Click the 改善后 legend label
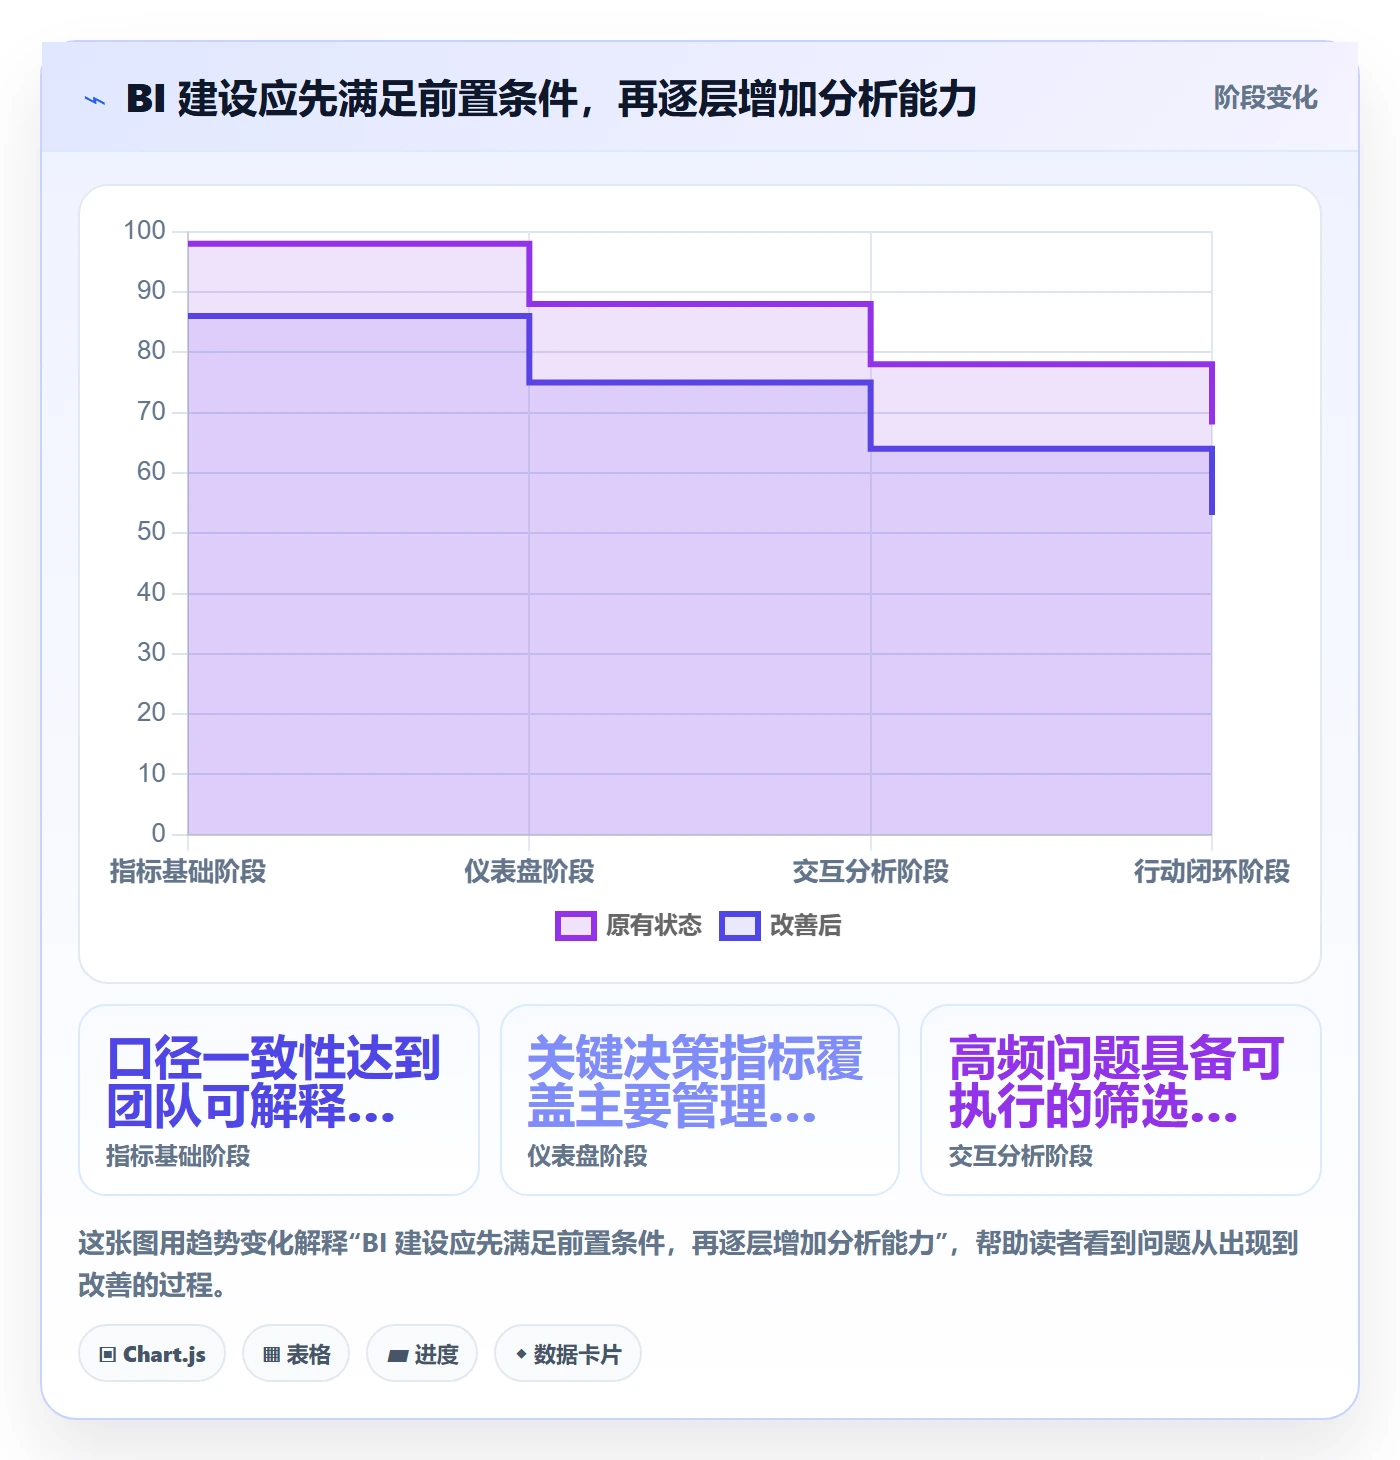The height and width of the screenshot is (1460, 1400). (x=806, y=926)
